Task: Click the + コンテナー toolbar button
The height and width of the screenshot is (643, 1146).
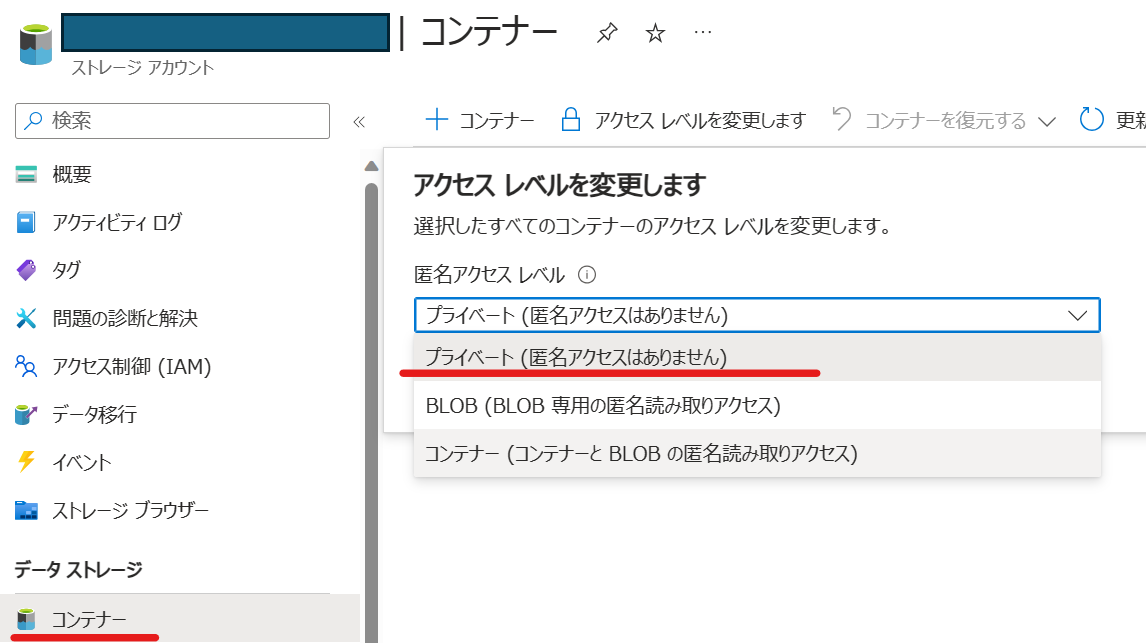Action: pyautogui.click(x=480, y=119)
